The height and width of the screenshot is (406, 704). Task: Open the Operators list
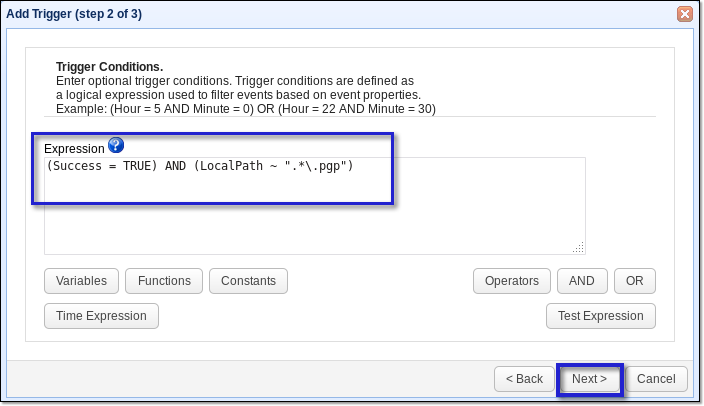(511, 281)
